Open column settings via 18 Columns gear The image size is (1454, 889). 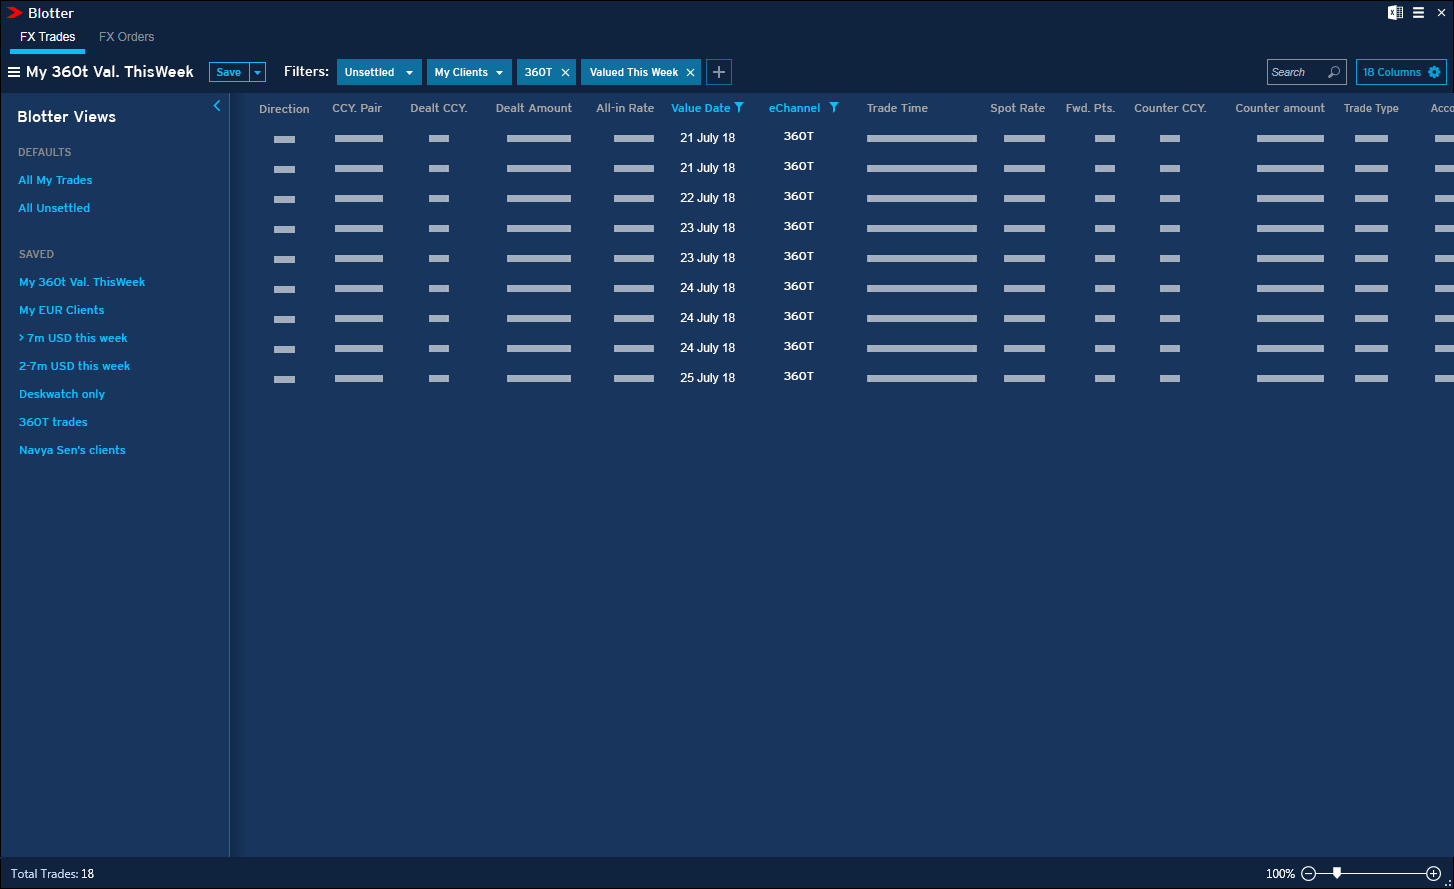[x=1434, y=72]
